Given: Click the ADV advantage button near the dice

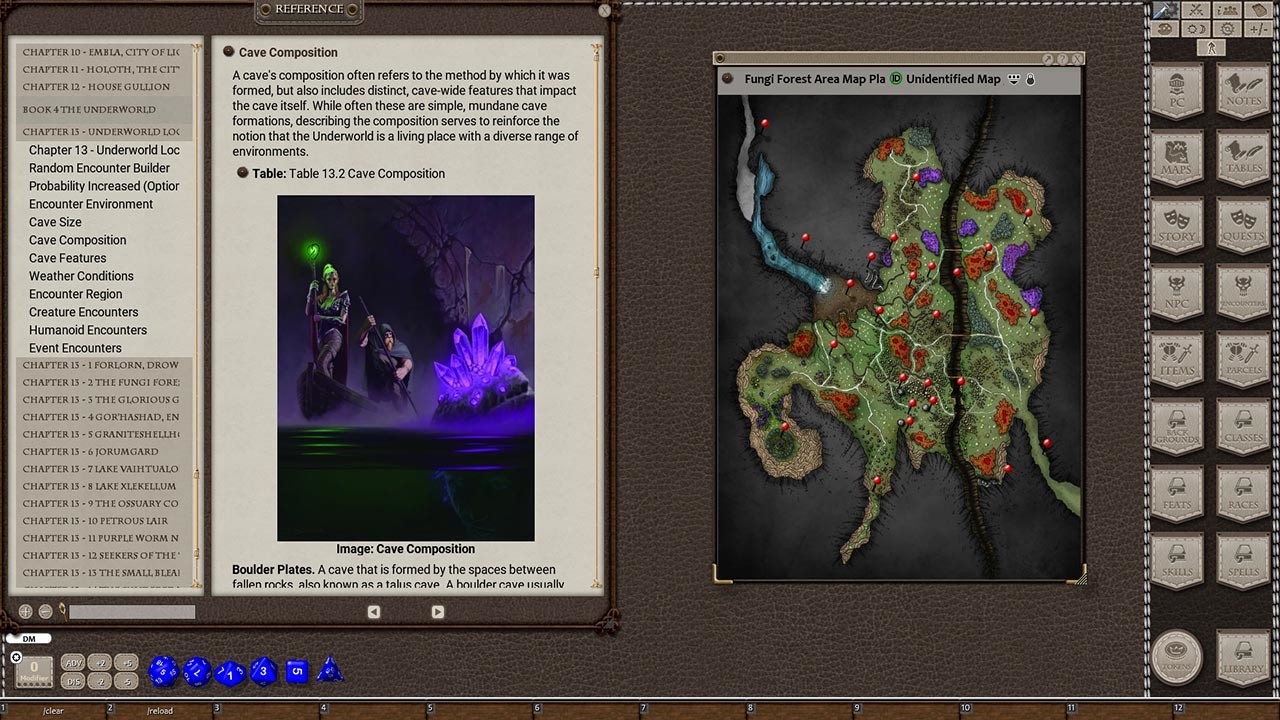Looking at the screenshot, I should (72, 662).
